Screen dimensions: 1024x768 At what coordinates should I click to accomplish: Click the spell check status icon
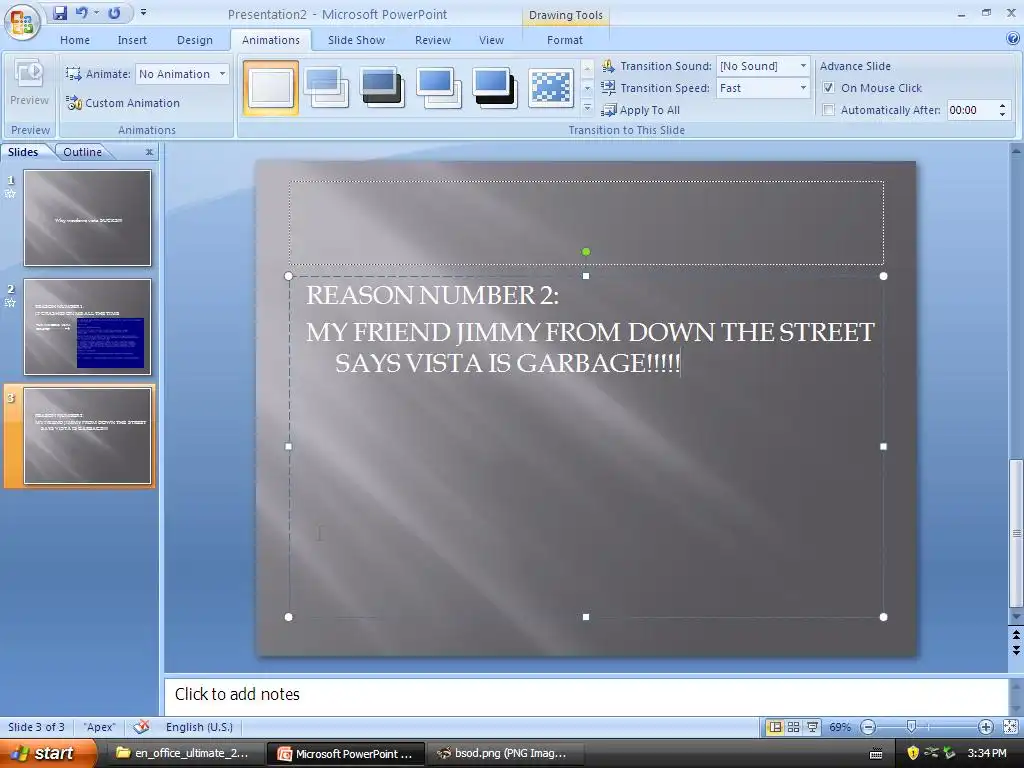coord(141,726)
